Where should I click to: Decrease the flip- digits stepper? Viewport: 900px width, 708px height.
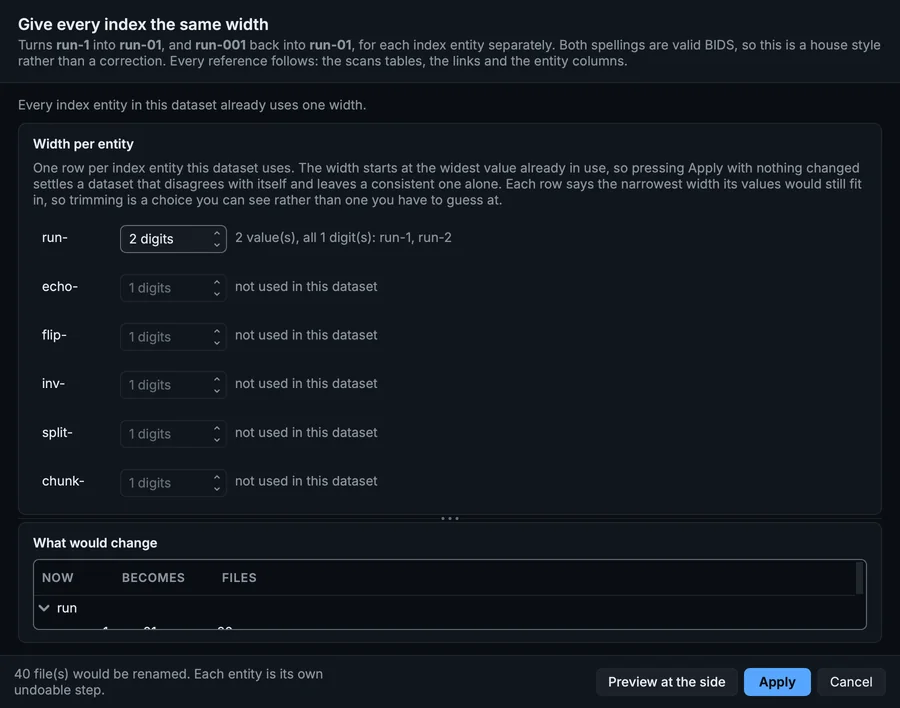pos(216,343)
